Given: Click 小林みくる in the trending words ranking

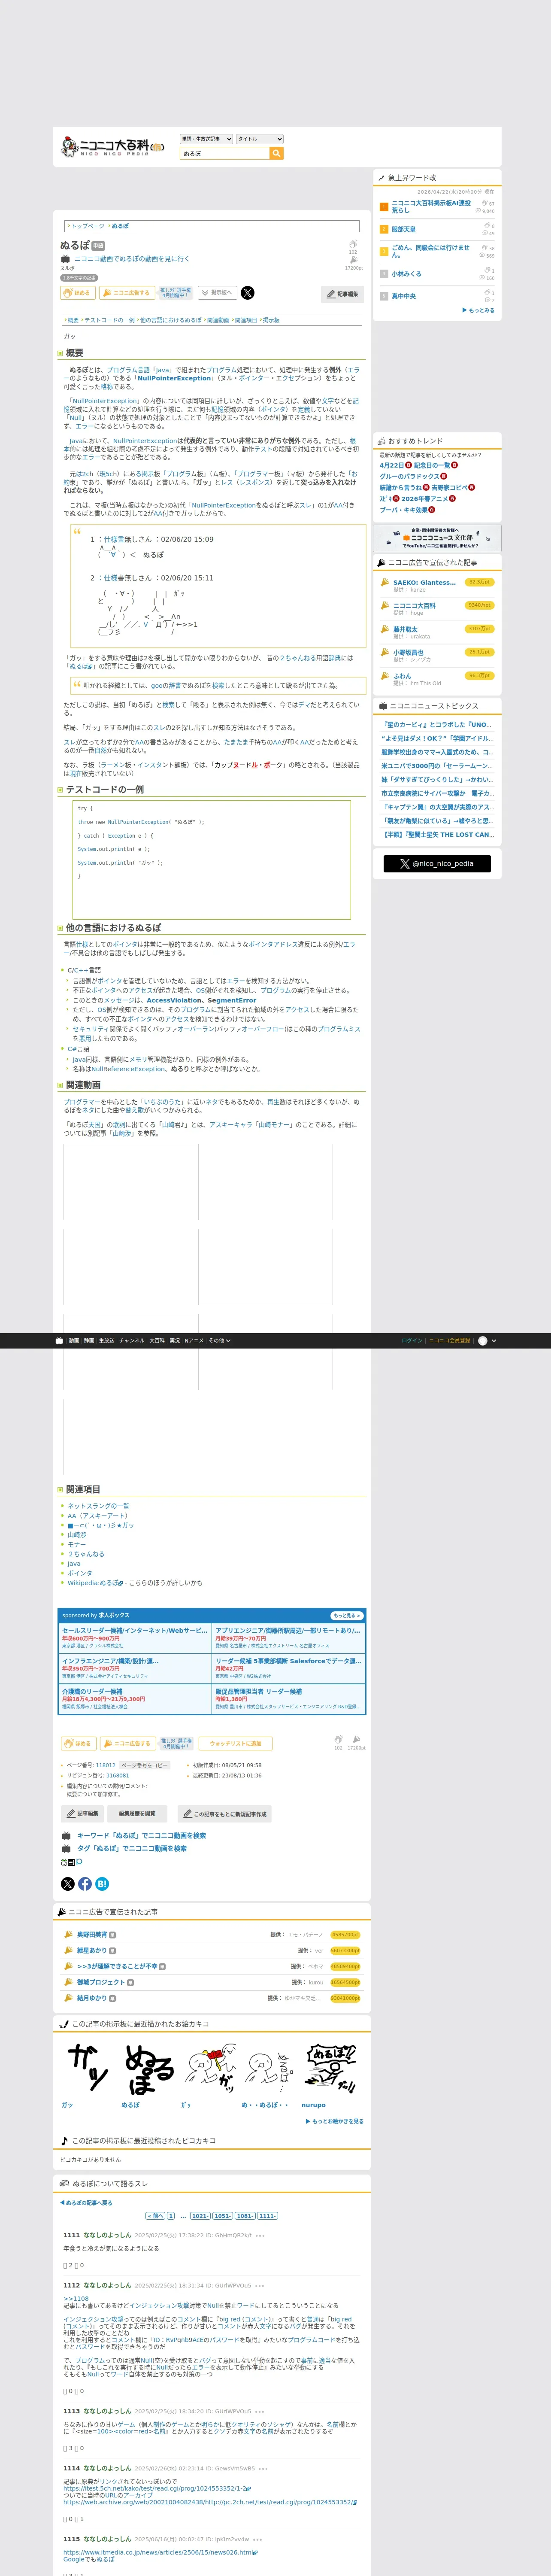Looking at the screenshot, I should (x=407, y=273).
